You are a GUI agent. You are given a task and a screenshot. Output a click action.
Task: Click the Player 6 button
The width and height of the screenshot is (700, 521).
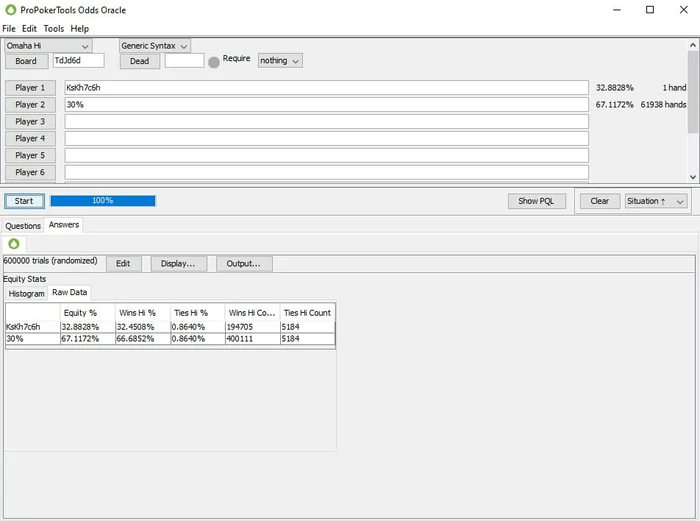[30, 172]
